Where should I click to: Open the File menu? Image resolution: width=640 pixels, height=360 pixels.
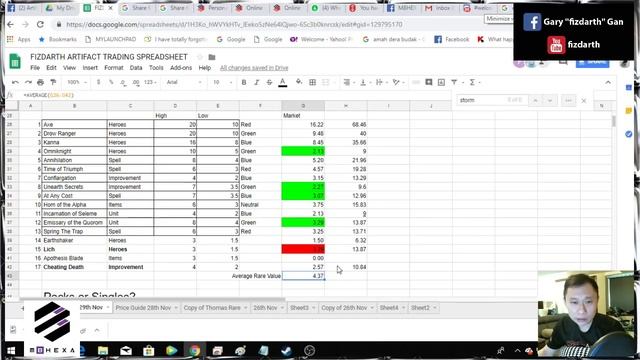pyautogui.click(x=35, y=68)
